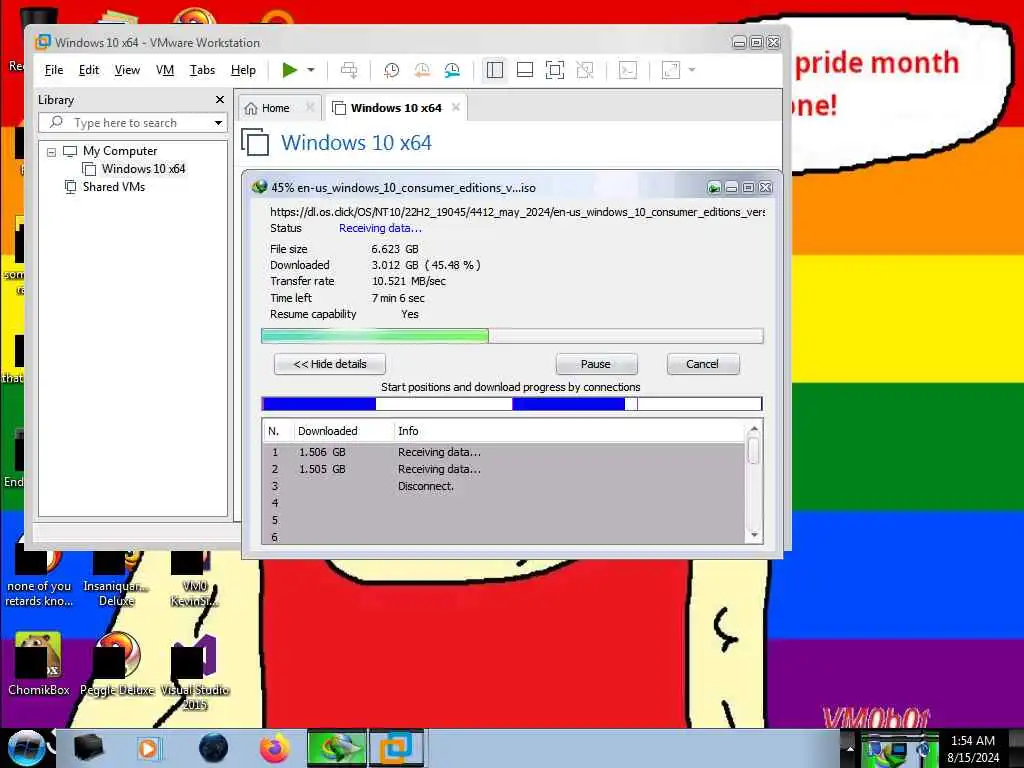Click the Info column header

[x=408, y=431]
